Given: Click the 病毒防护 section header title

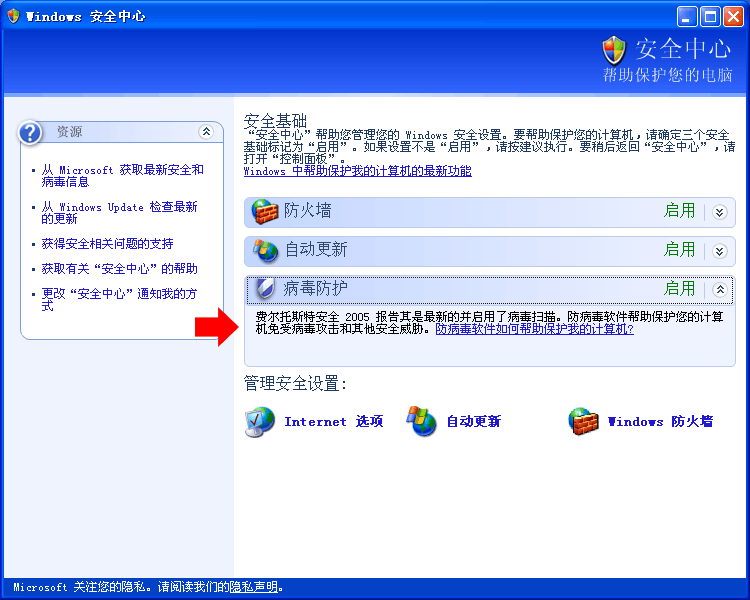Looking at the screenshot, I should (x=315, y=288).
